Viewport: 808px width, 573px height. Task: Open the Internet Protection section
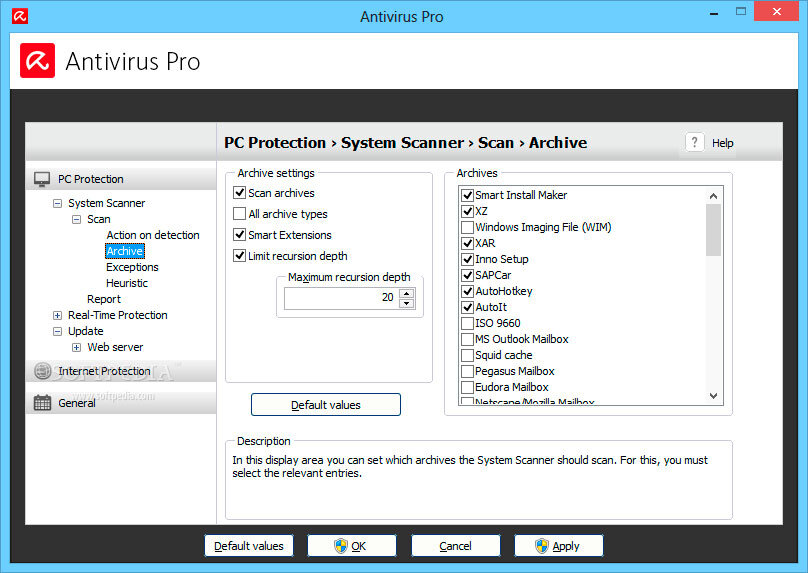click(x=121, y=371)
